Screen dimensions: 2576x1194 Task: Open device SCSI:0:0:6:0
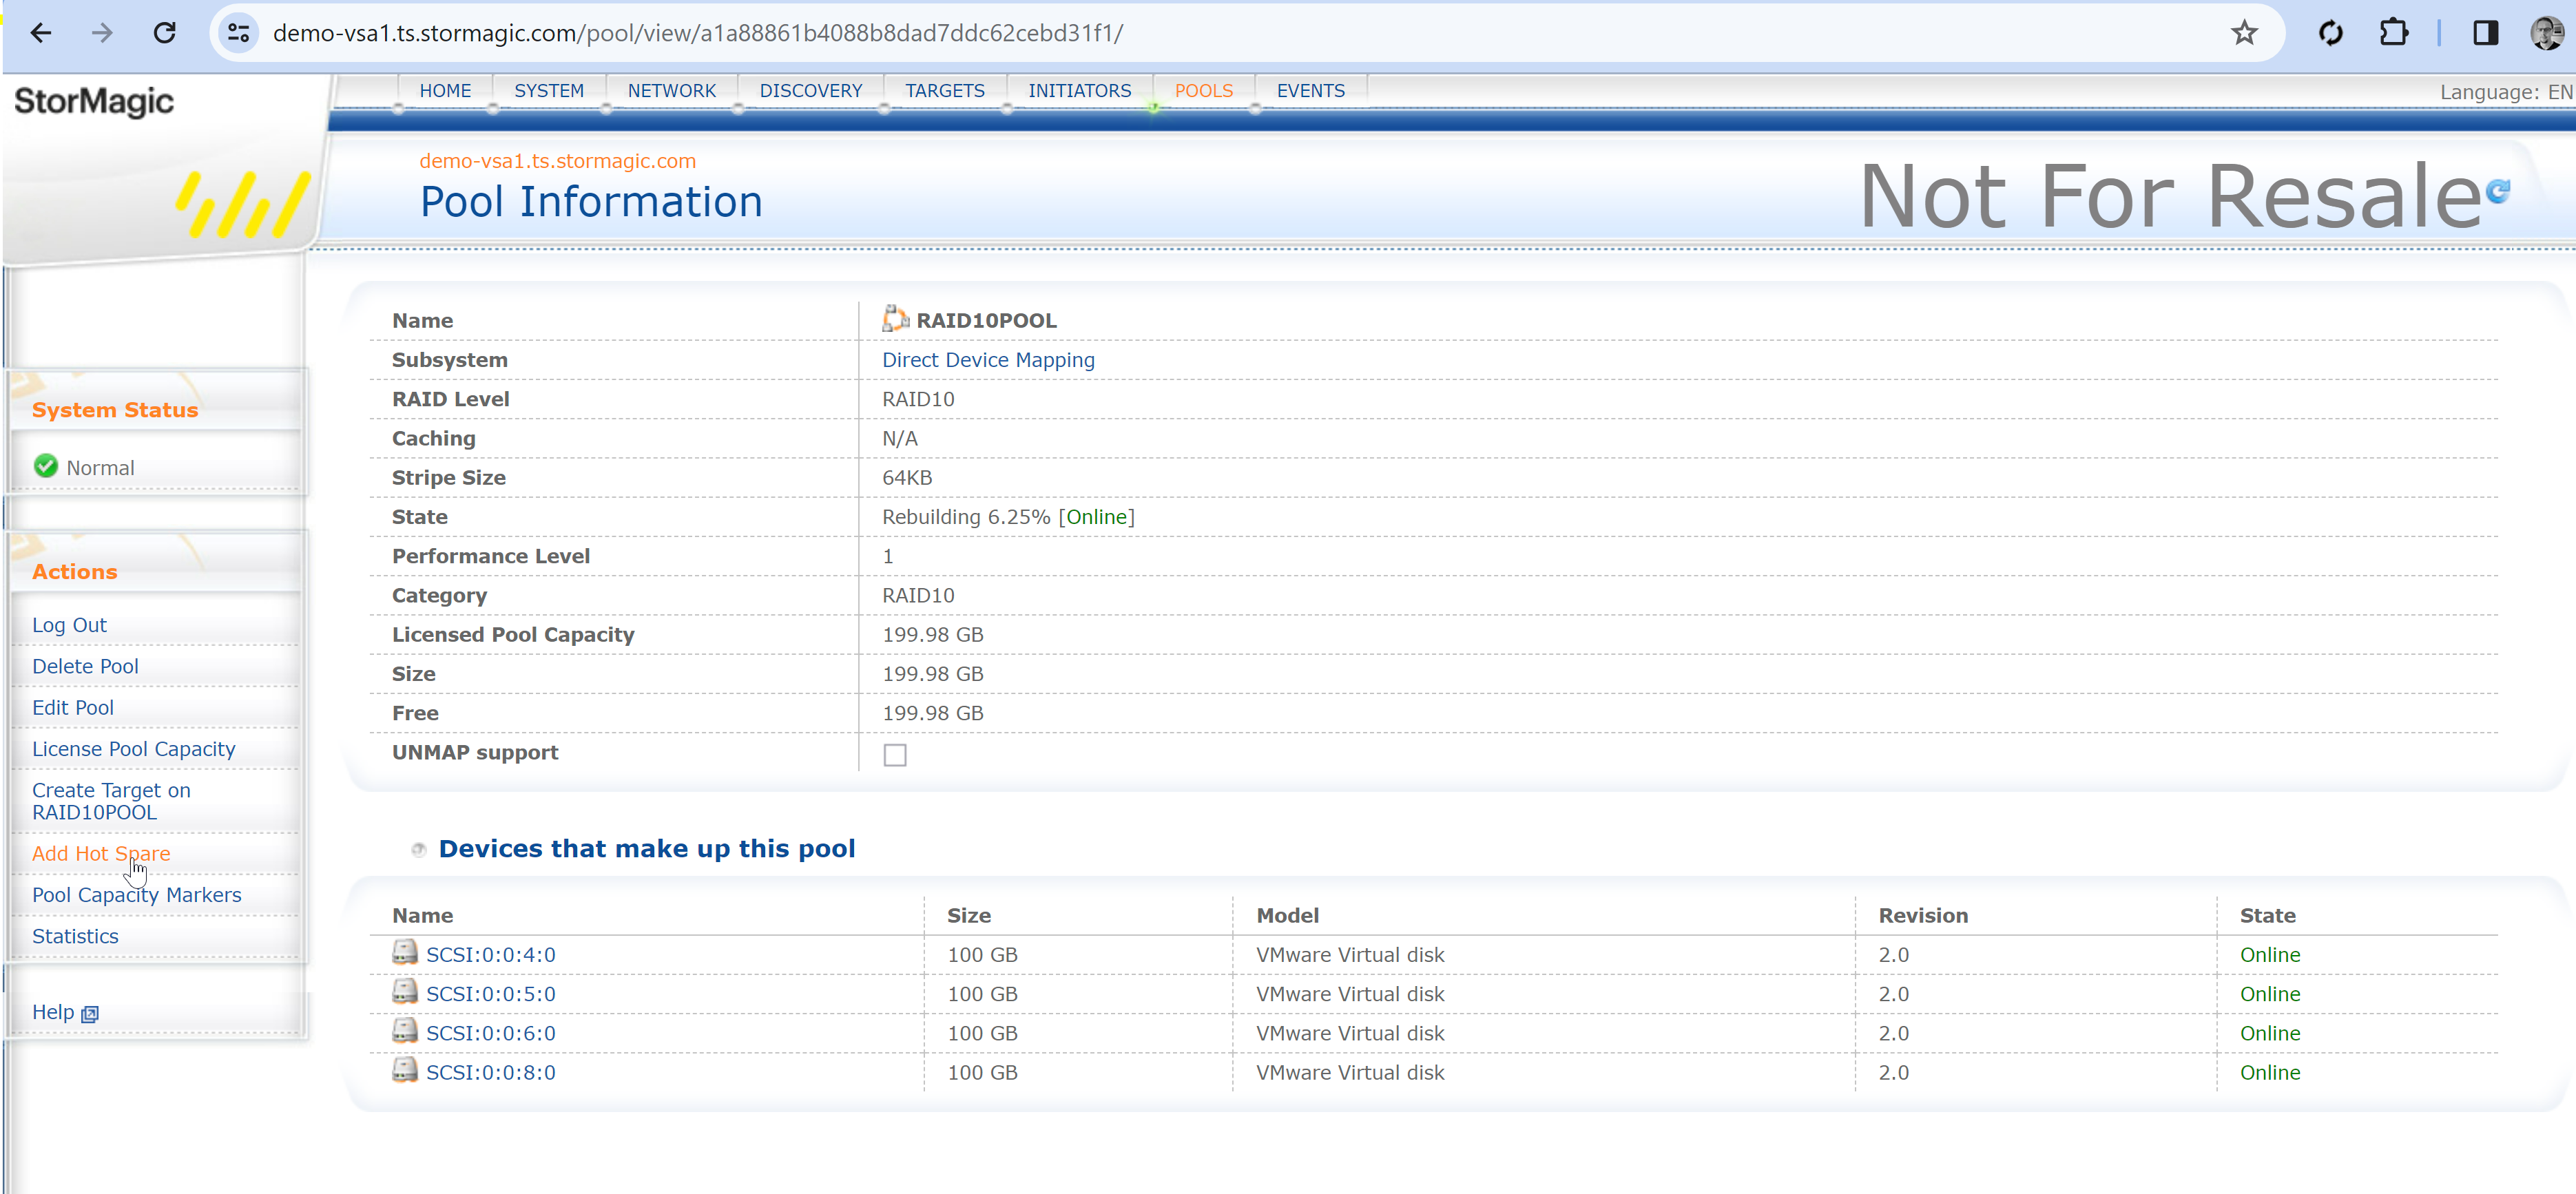(491, 1033)
